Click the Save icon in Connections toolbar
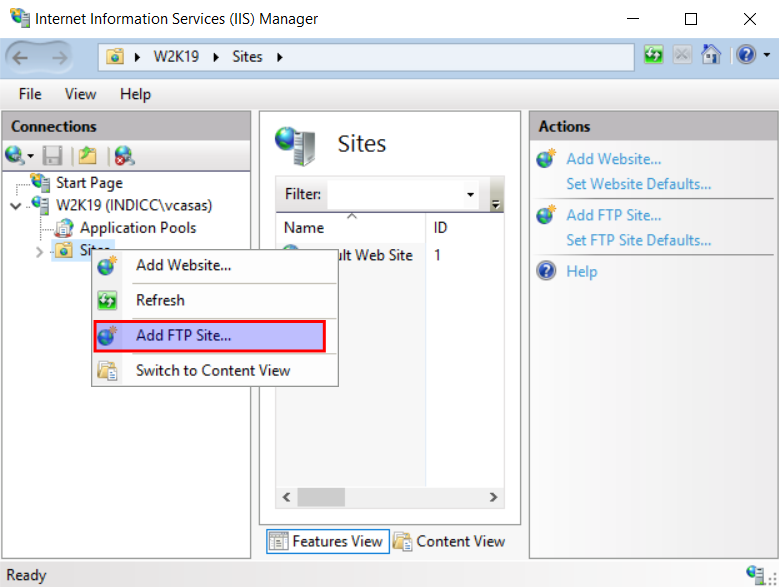 [x=54, y=155]
